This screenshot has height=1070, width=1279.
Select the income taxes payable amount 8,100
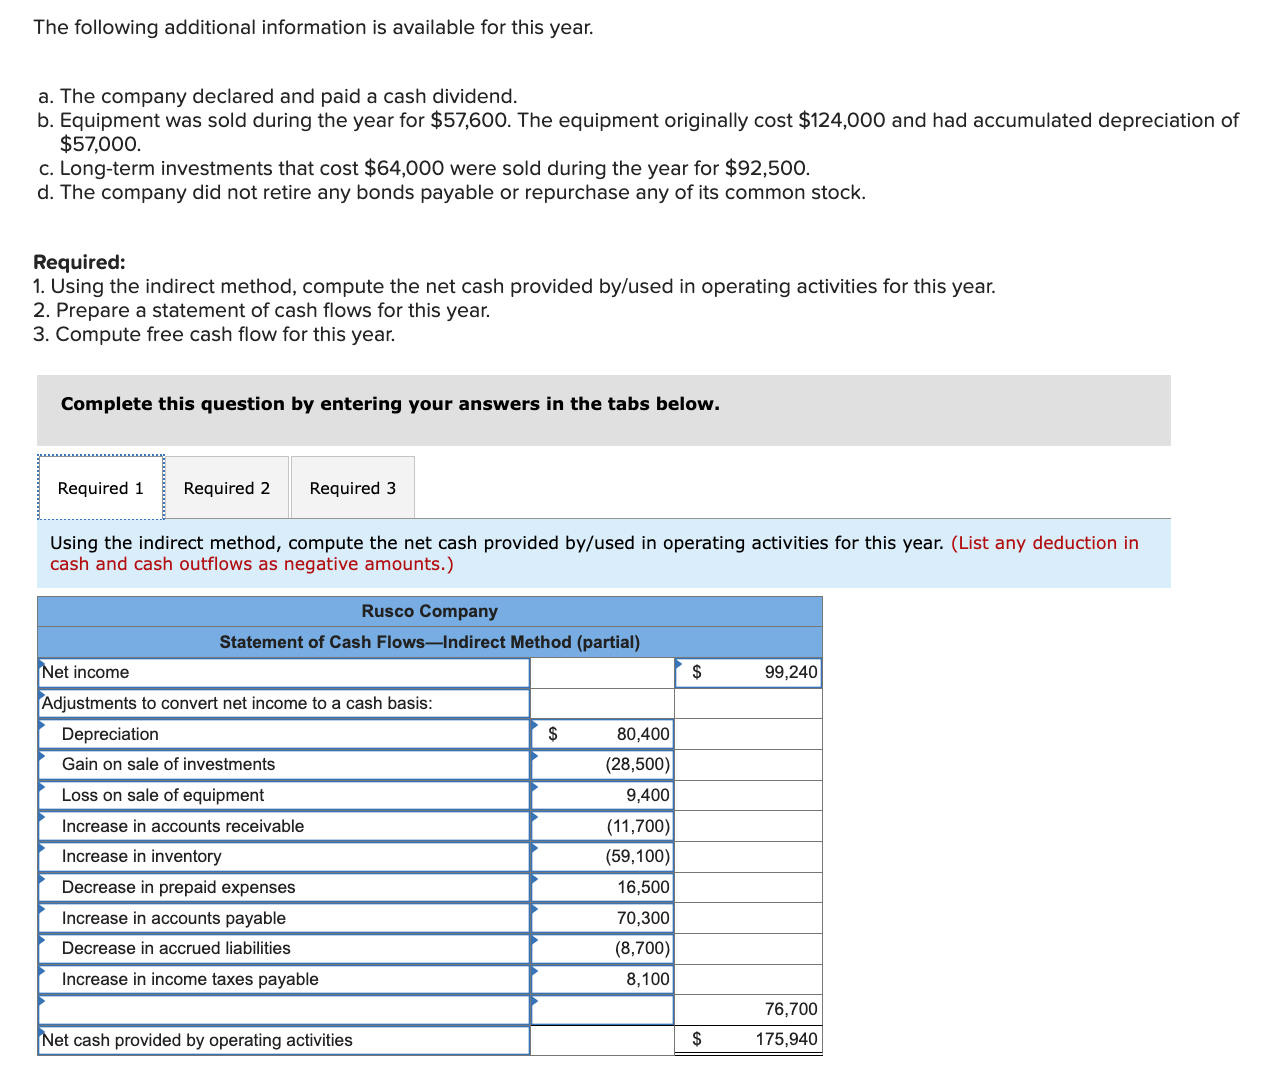[x=603, y=980]
